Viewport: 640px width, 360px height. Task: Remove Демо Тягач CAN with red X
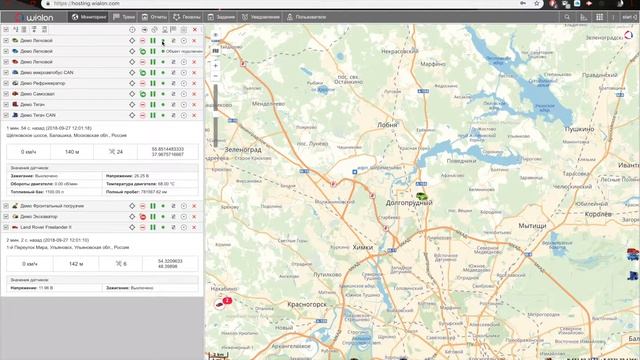194,115
